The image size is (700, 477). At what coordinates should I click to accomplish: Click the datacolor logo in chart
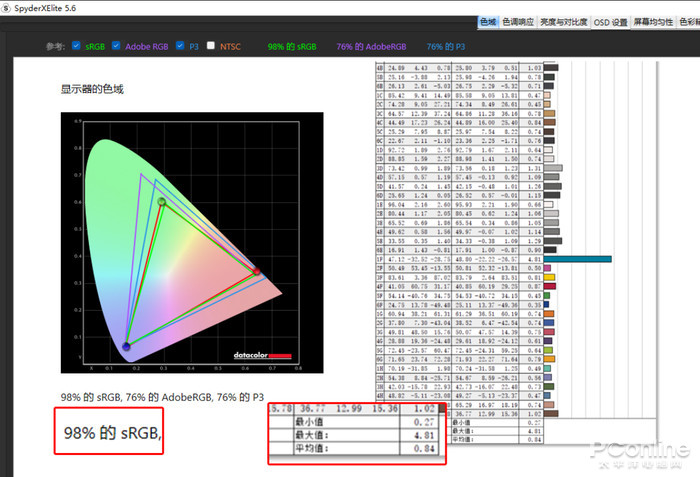[262, 356]
